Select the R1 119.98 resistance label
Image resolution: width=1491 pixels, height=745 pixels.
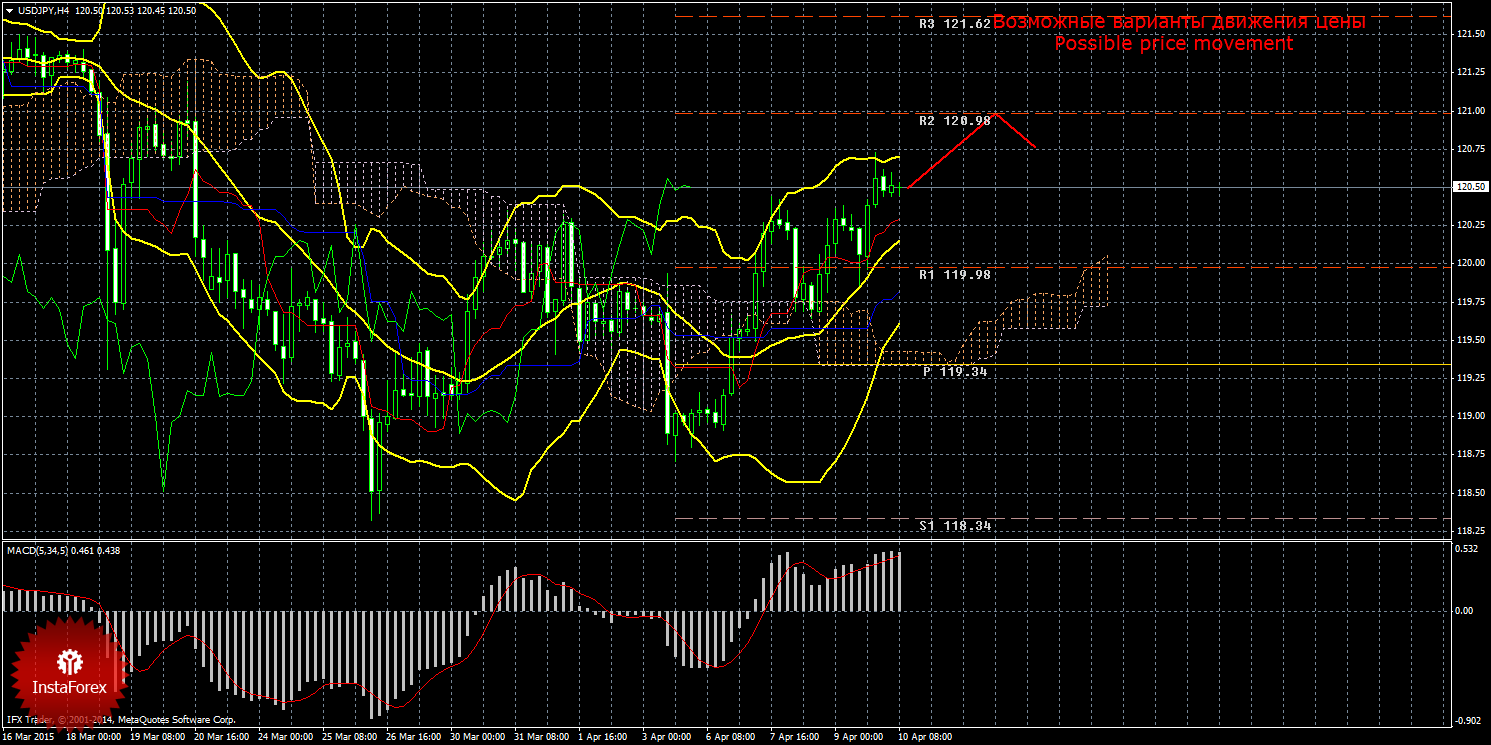955,273
